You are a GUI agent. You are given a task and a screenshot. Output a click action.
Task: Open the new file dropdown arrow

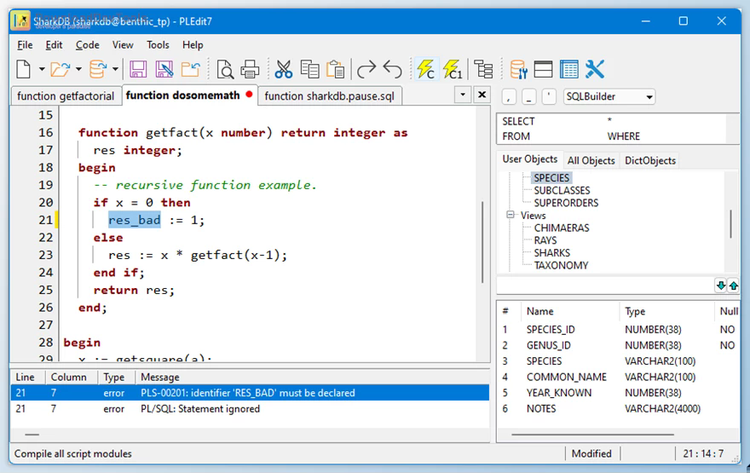(x=42, y=69)
